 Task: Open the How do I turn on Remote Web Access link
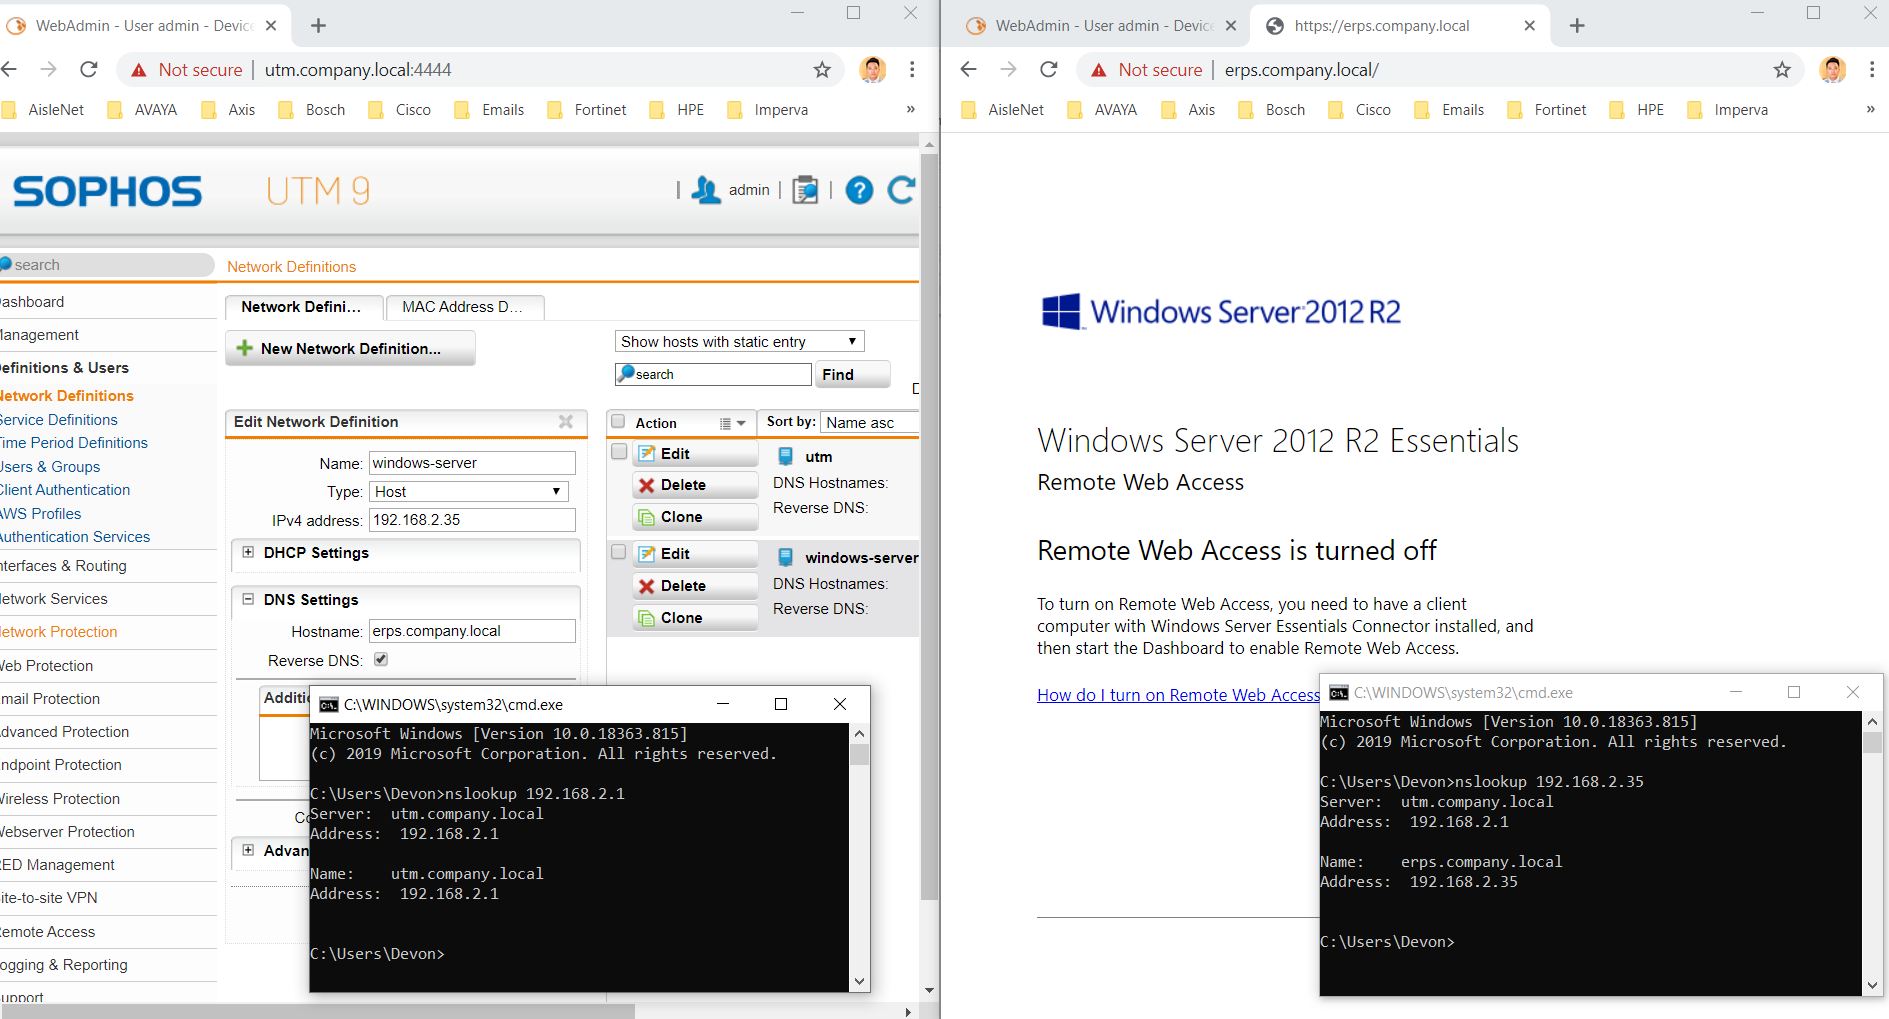1178,695
